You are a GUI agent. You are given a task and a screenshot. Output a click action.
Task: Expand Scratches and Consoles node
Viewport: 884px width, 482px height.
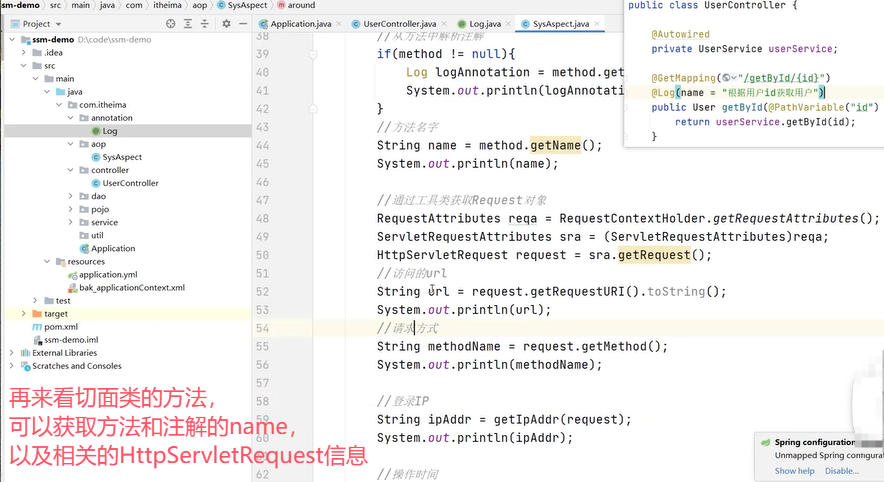12,365
